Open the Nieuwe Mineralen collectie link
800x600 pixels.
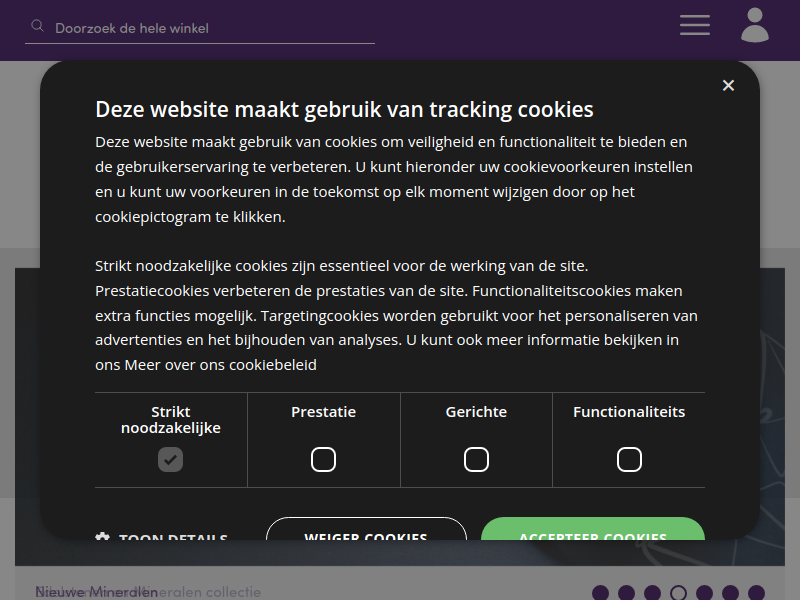148,592
